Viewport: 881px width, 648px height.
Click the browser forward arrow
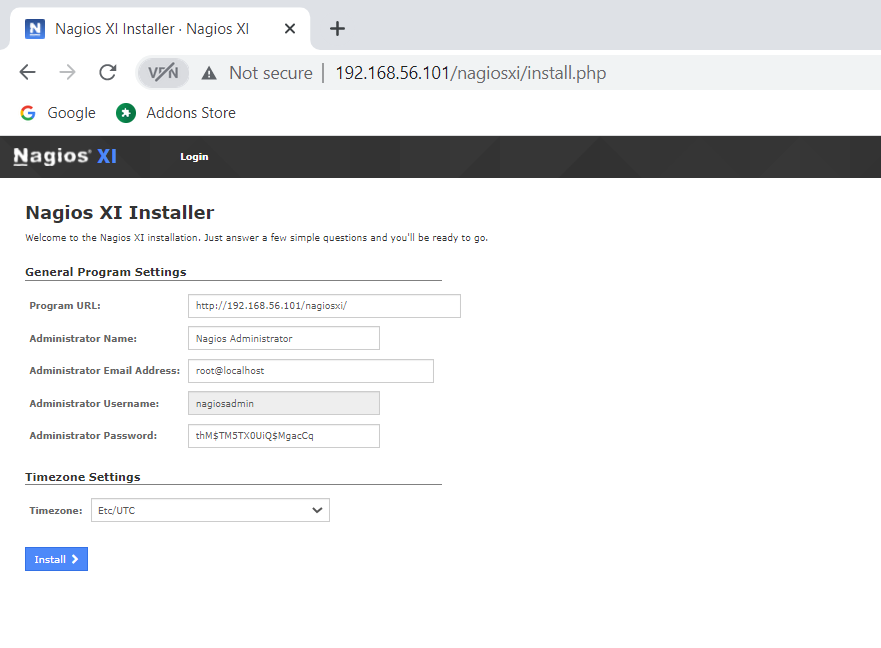pos(67,72)
